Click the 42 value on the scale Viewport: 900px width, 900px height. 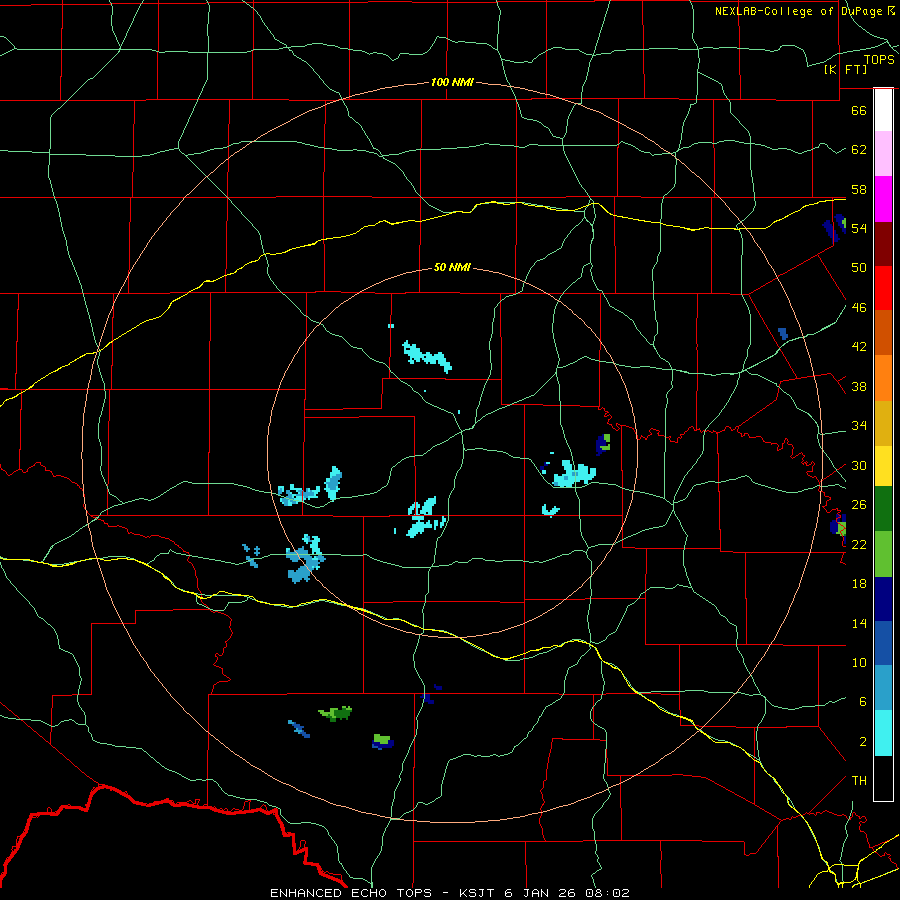click(x=859, y=346)
